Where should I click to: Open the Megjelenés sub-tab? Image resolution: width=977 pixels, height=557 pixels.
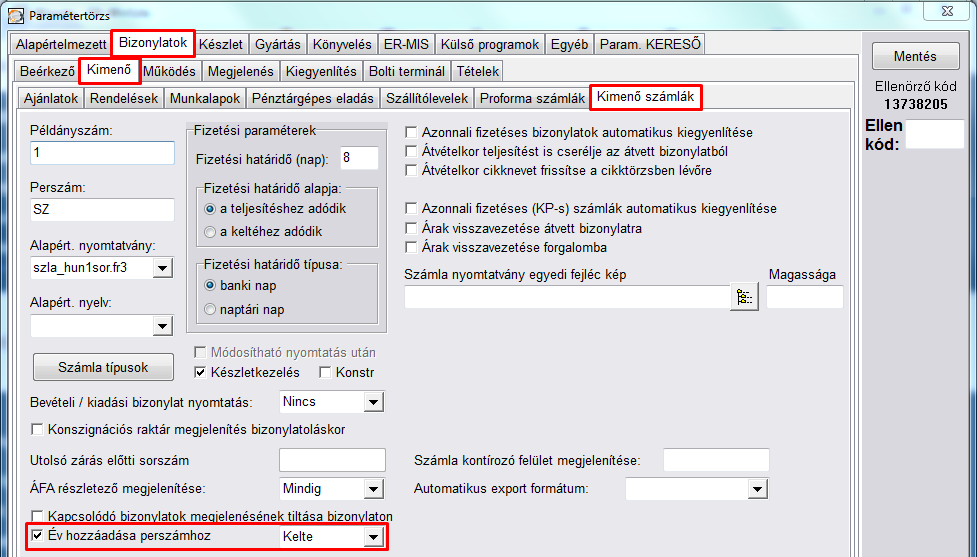[241, 72]
